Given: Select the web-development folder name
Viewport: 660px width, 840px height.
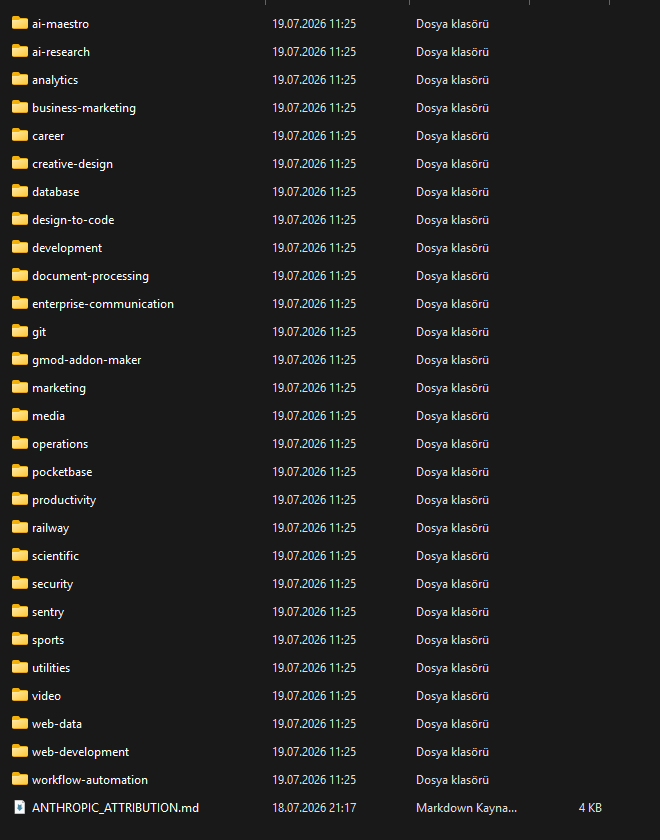Looking at the screenshot, I should pos(80,752).
